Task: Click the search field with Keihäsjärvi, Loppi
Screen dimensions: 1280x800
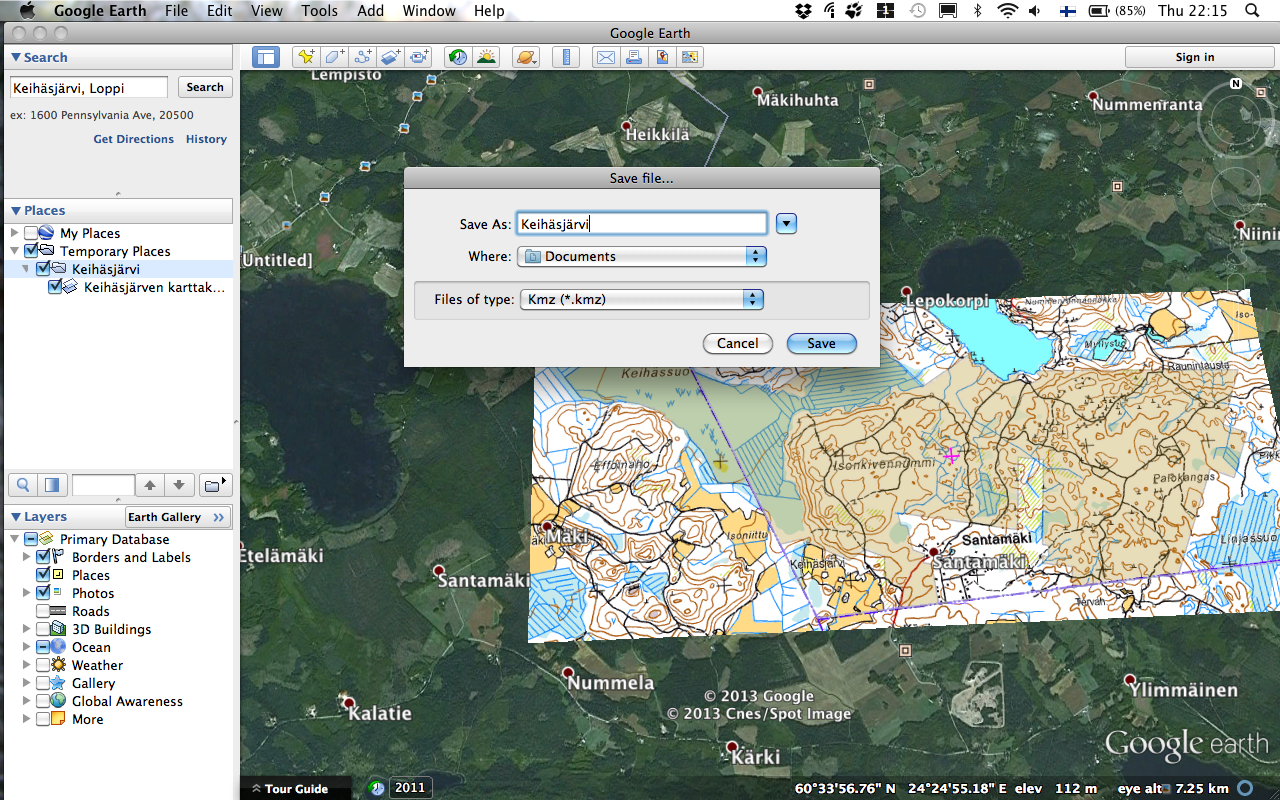Action: pyautogui.click(x=89, y=87)
